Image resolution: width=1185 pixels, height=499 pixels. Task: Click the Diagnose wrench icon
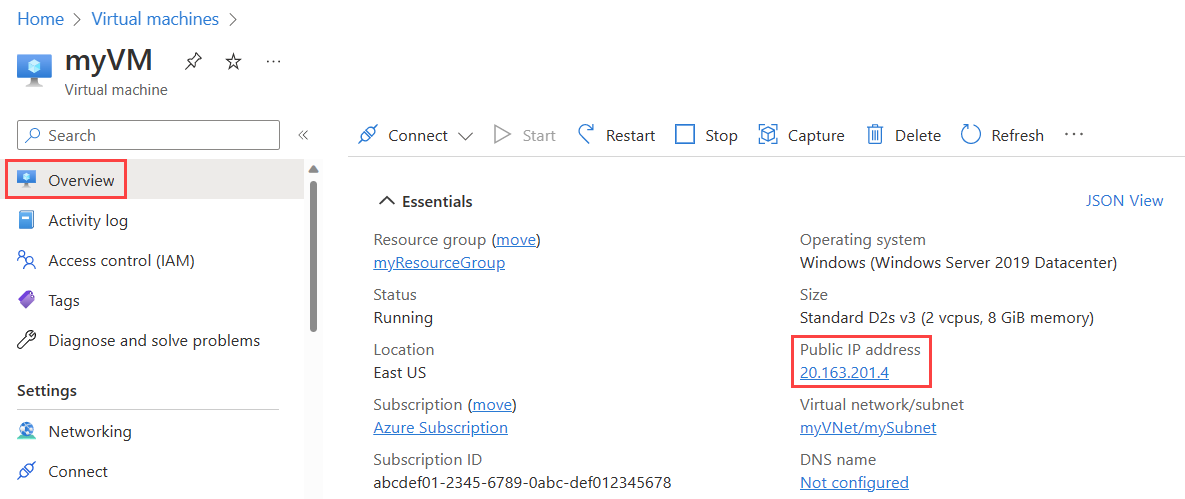pos(26,340)
